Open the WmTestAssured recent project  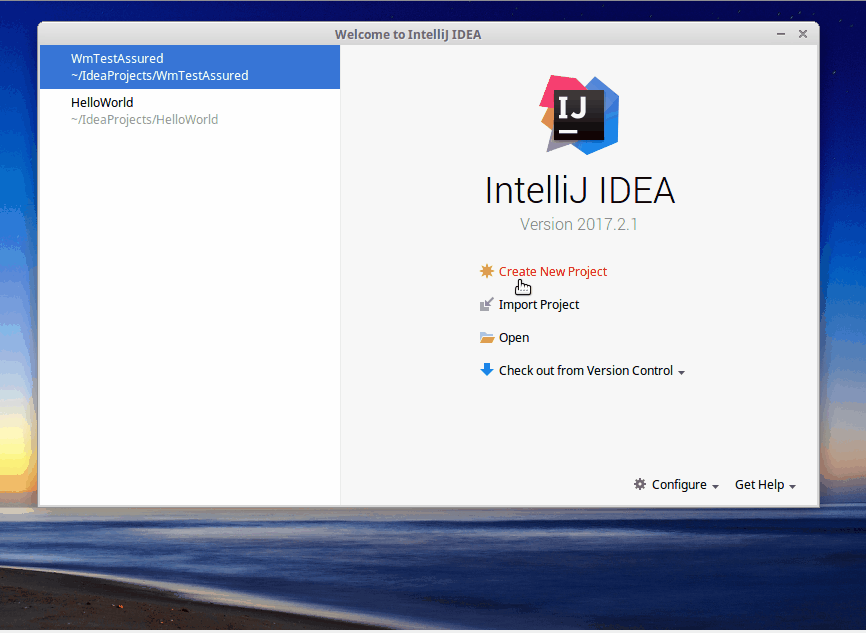tap(189, 67)
